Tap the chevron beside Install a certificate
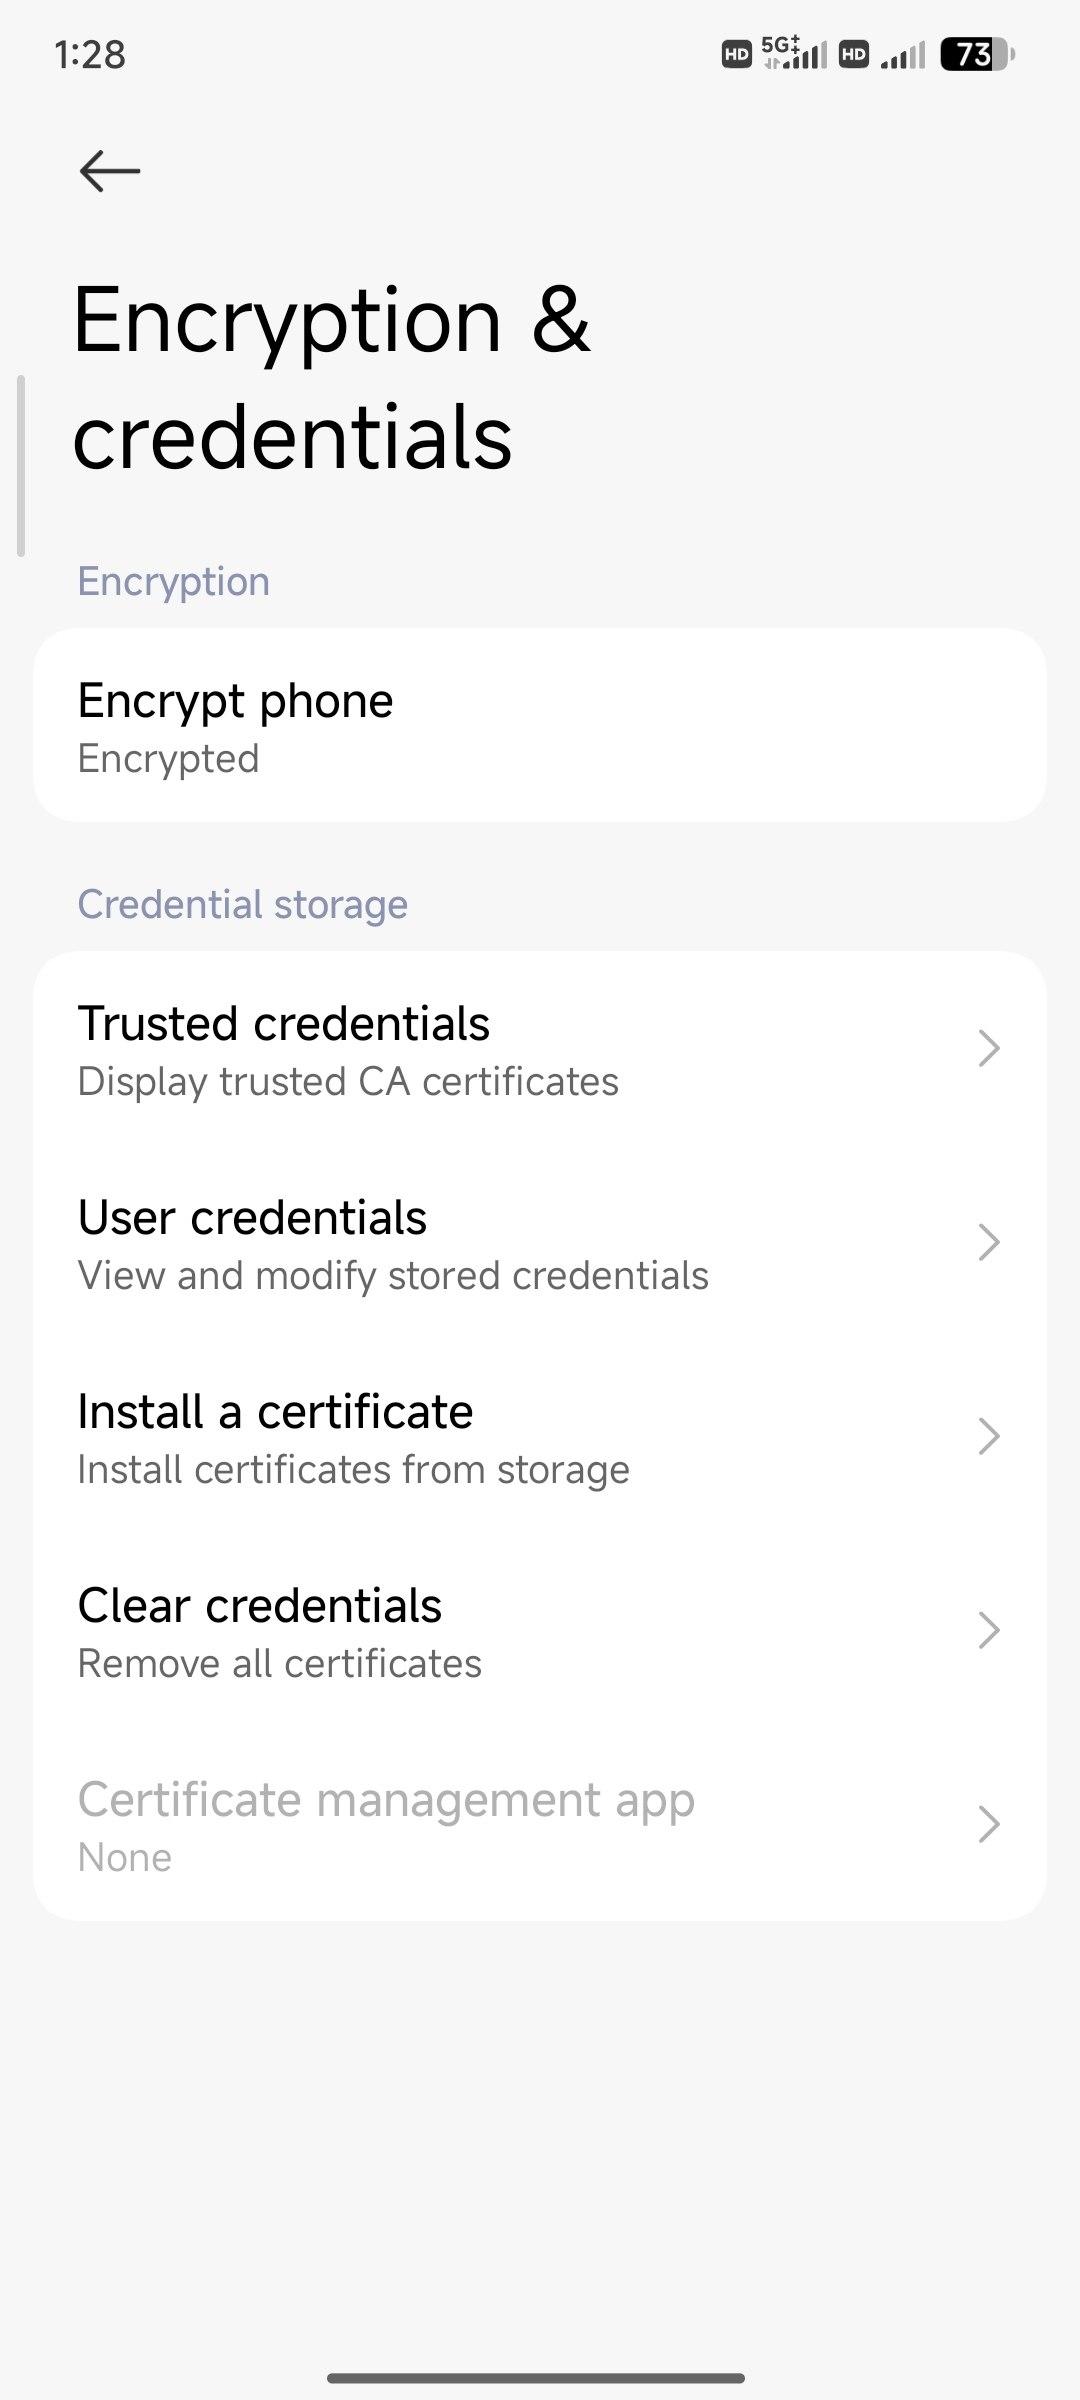The height and width of the screenshot is (2400, 1080). click(x=988, y=1437)
